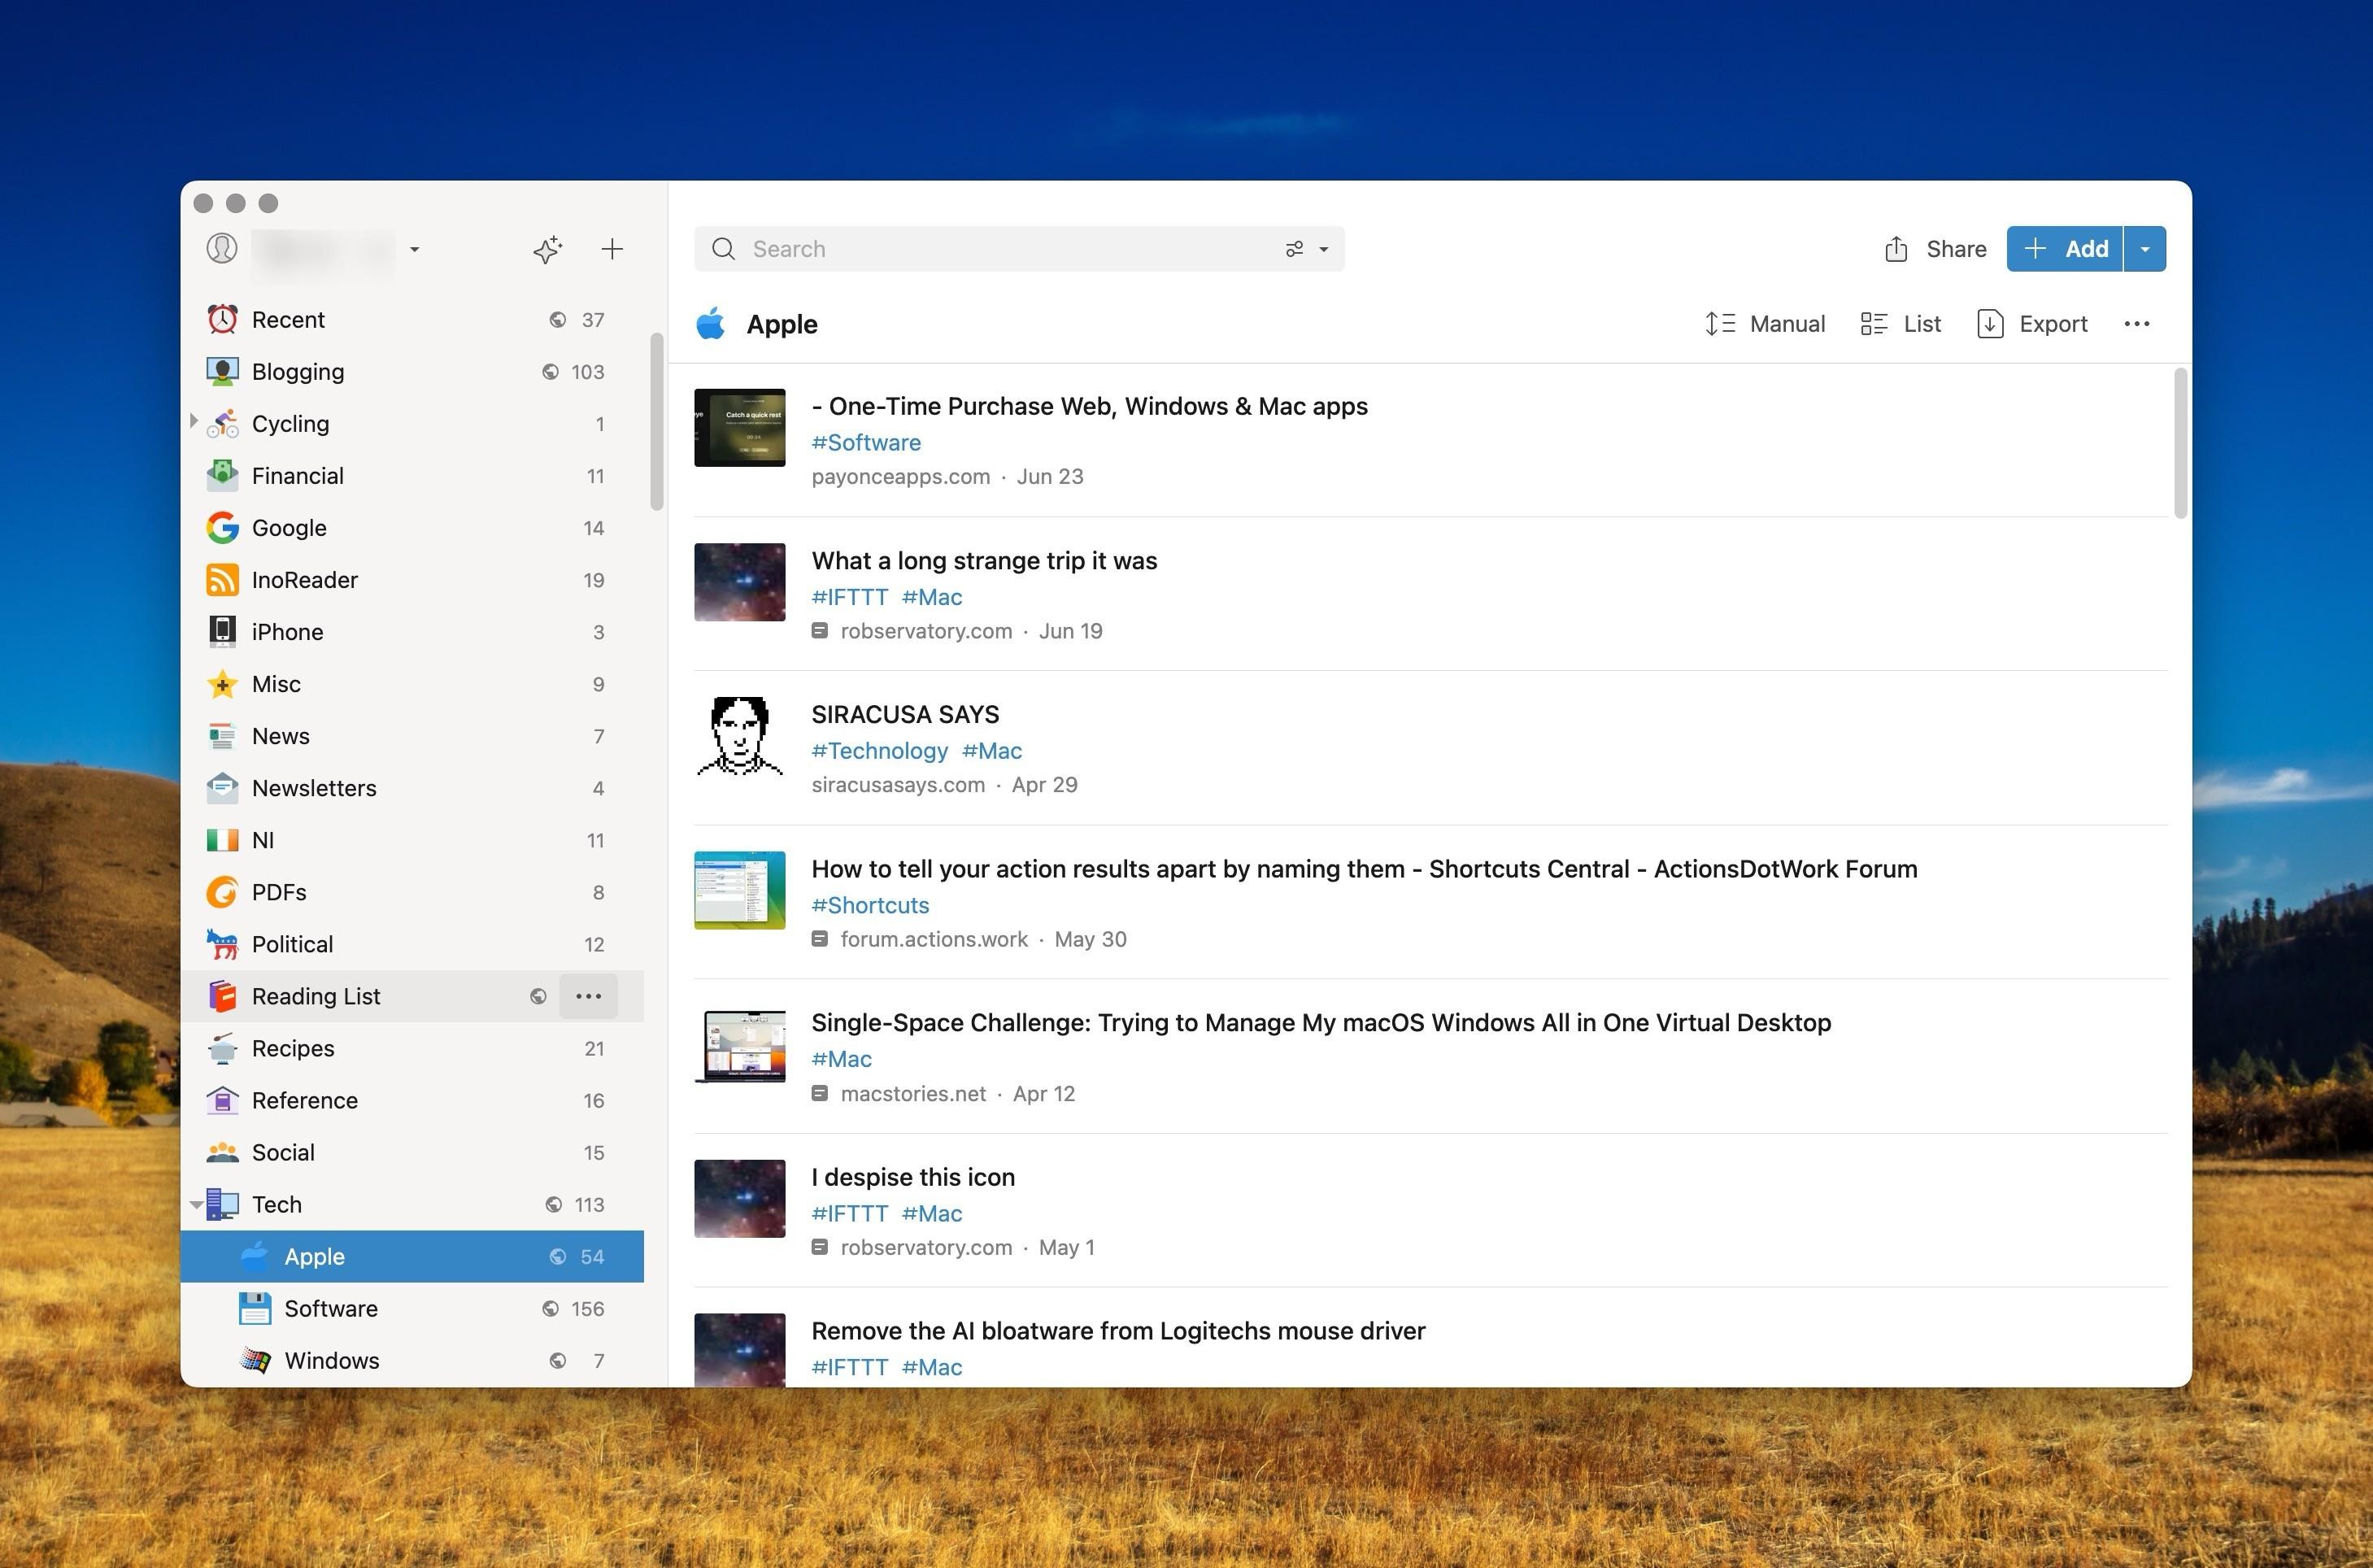Open the Add button dropdown arrow
This screenshot has height=1568, width=2373.
(2144, 249)
